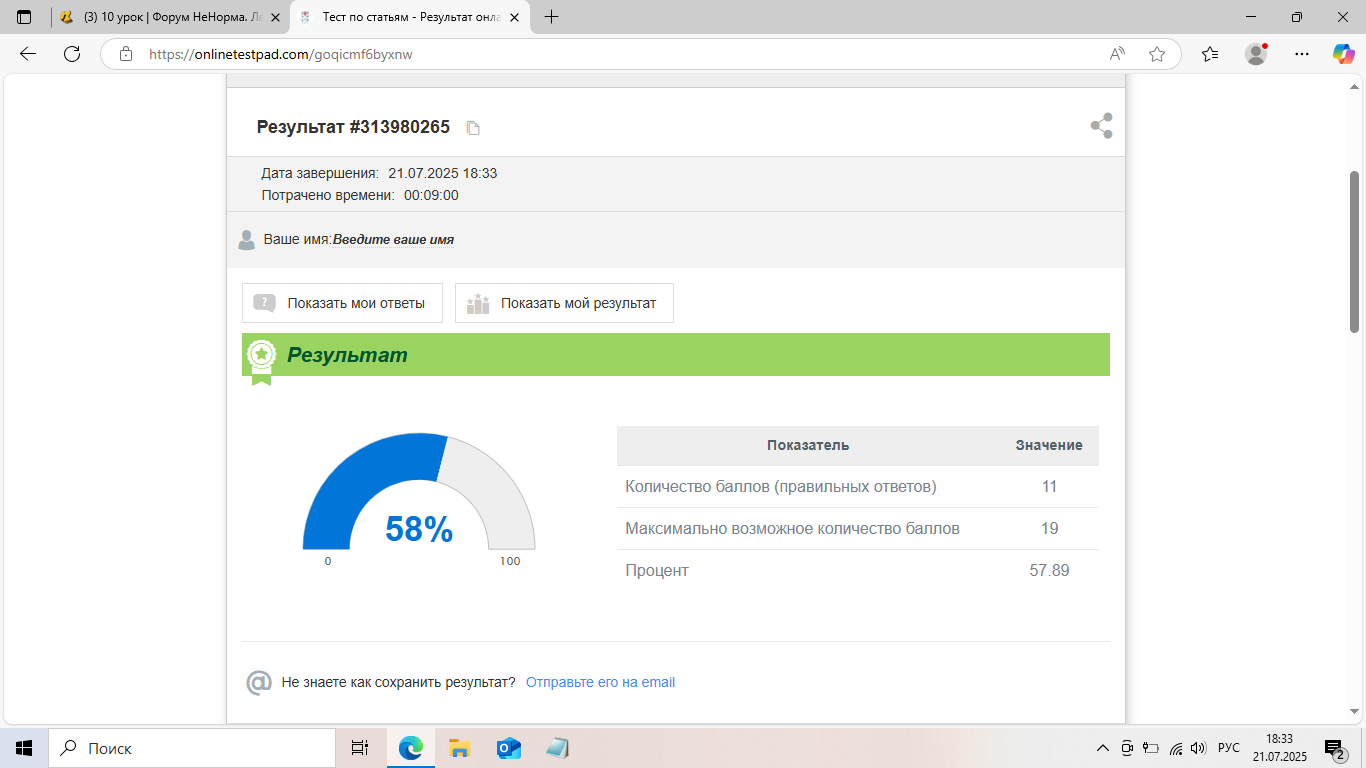Open Copilot icon in Edge toolbar

click(x=1343, y=54)
